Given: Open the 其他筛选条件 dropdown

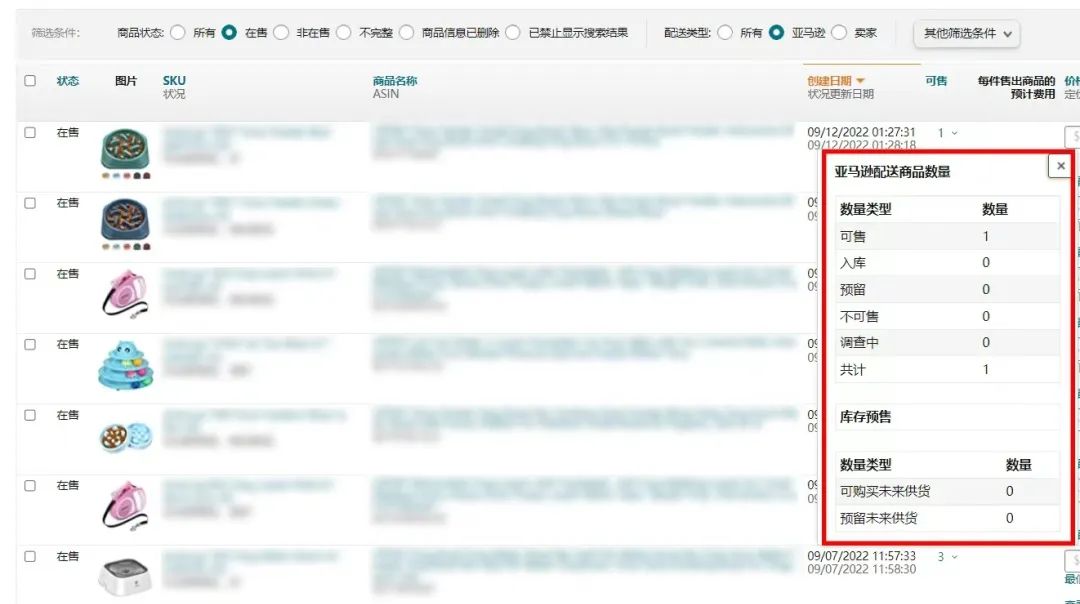Looking at the screenshot, I should [967, 33].
